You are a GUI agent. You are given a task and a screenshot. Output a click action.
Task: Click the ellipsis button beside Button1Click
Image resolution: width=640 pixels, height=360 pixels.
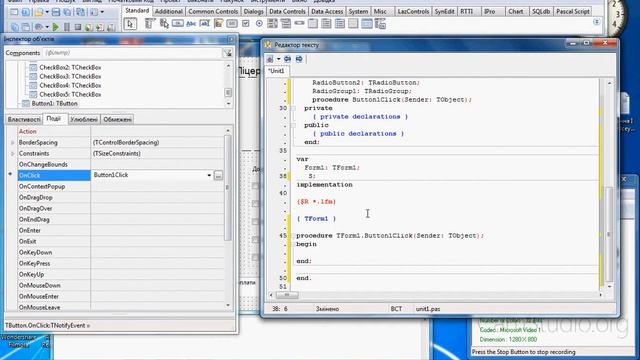(x=218, y=176)
